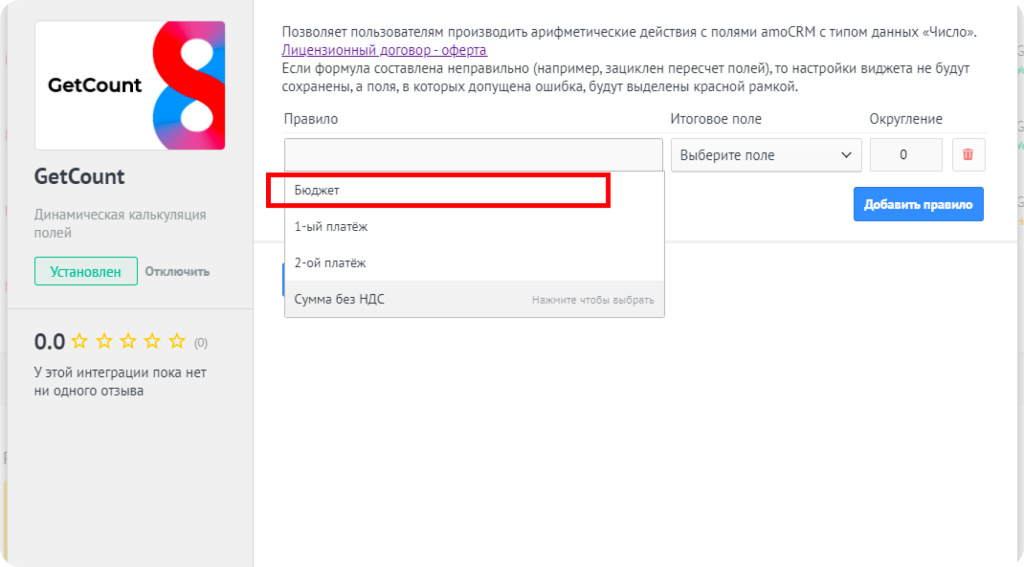This screenshot has height=567, width=1024.
Task: Click "Отключить" to disable the widget
Action: 177,271
